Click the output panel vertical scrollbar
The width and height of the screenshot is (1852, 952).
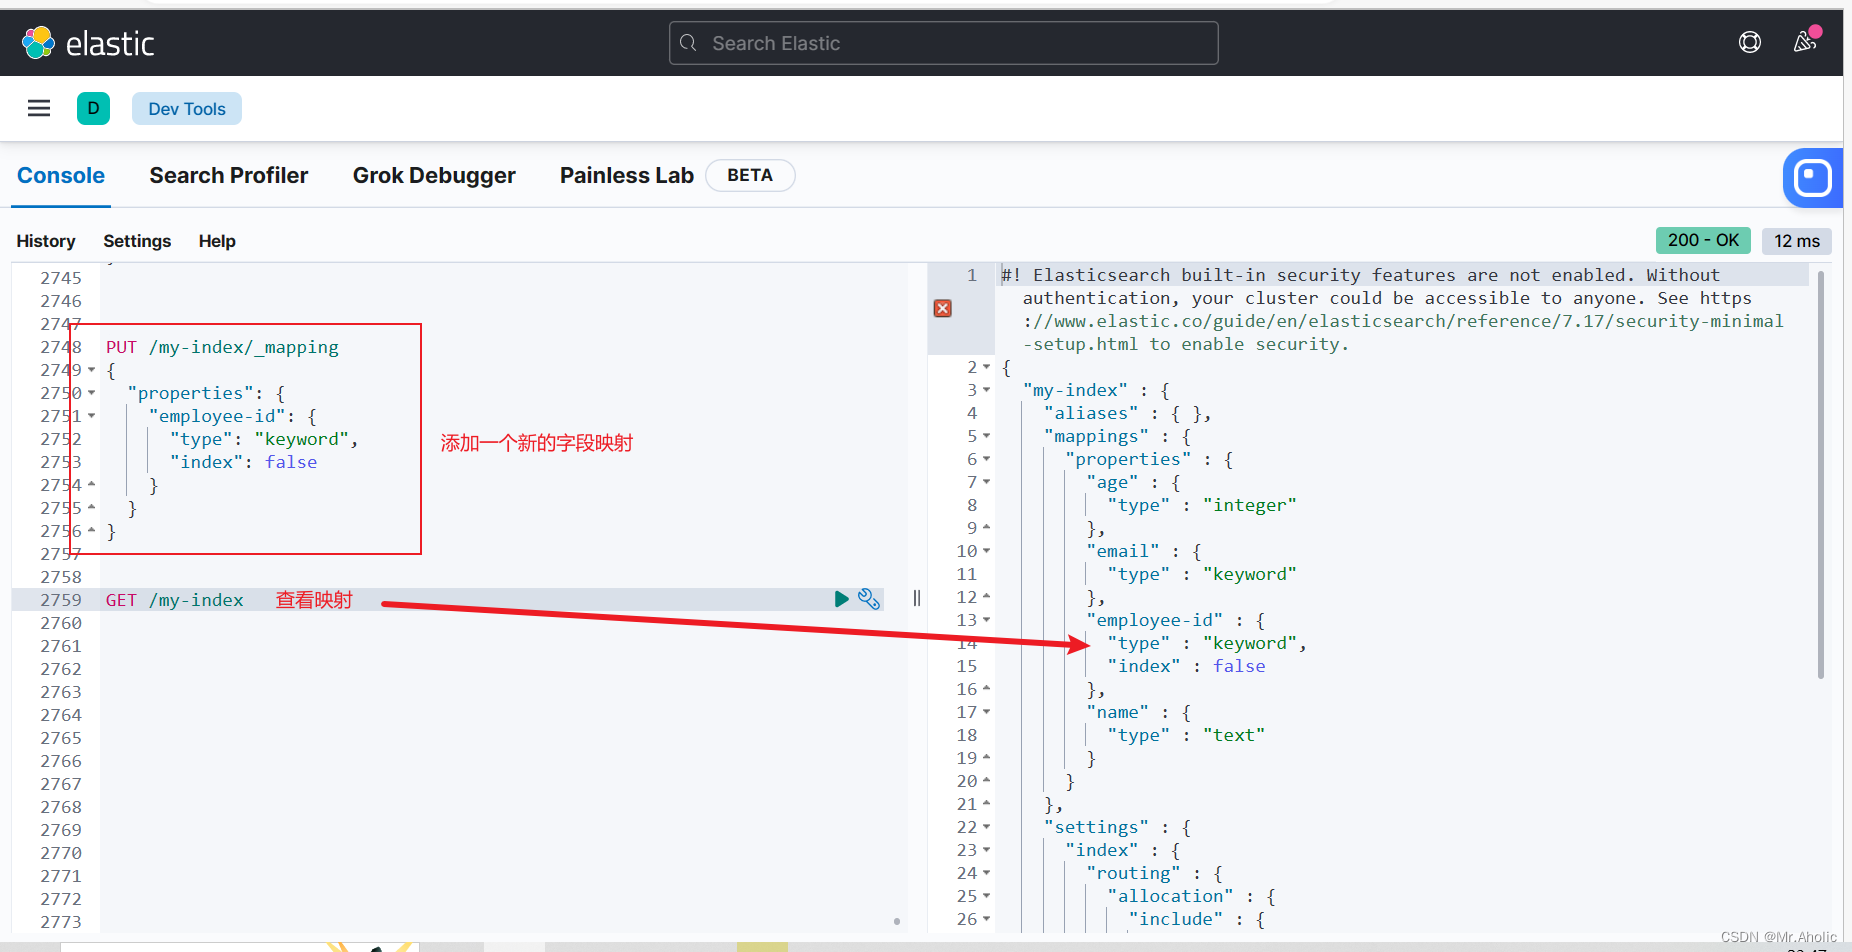1820,475
